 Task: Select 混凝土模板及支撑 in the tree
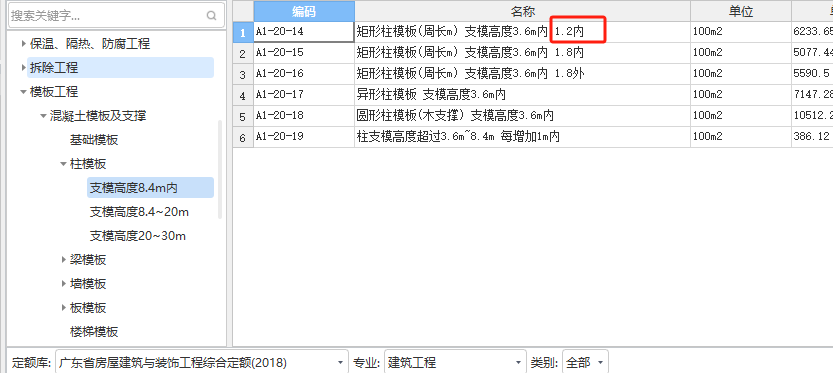click(98, 116)
